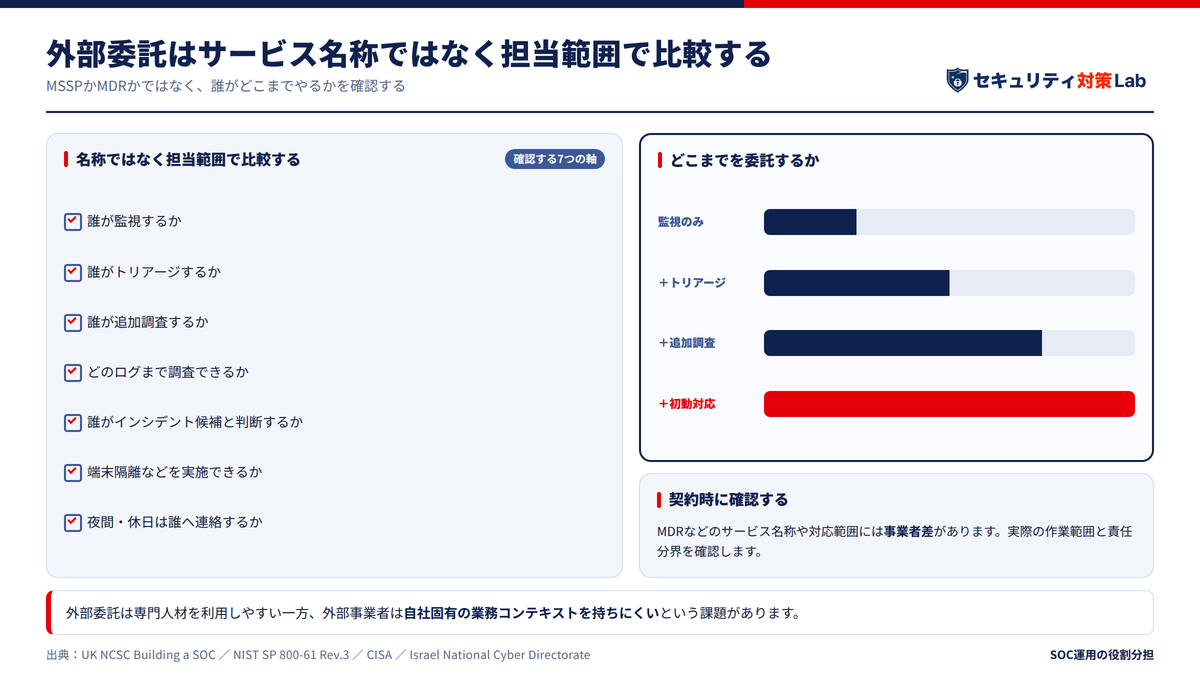Toggle the checkbox for どのログまで調査できるか
Viewport: 1200px width, 675px height.
point(73,372)
